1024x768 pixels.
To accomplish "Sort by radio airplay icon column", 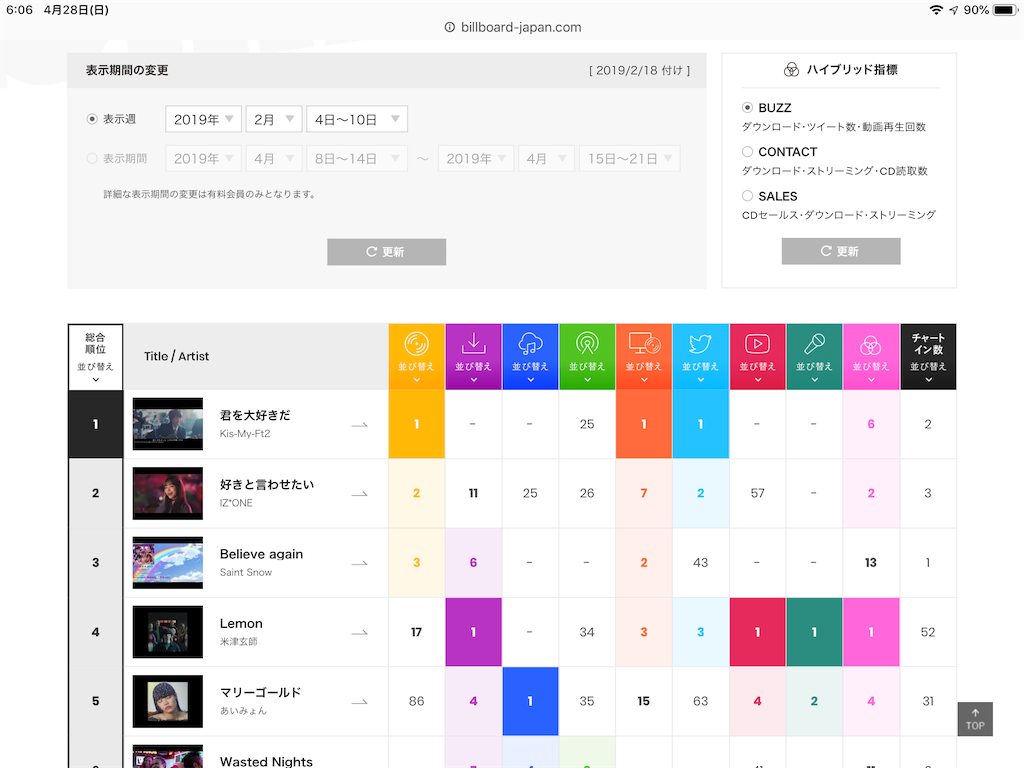I will pos(587,357).
